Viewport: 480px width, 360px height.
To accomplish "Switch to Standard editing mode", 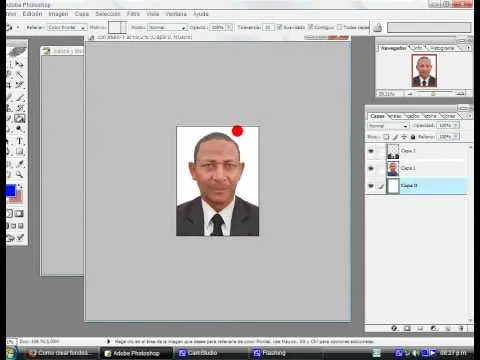I will tap(9, 214).
